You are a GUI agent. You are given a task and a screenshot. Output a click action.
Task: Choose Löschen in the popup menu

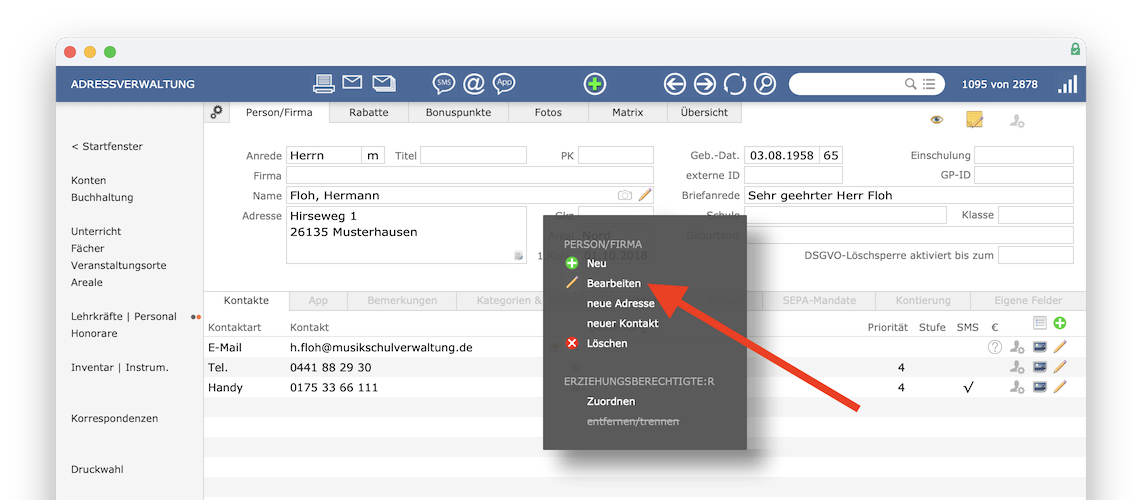607,343
